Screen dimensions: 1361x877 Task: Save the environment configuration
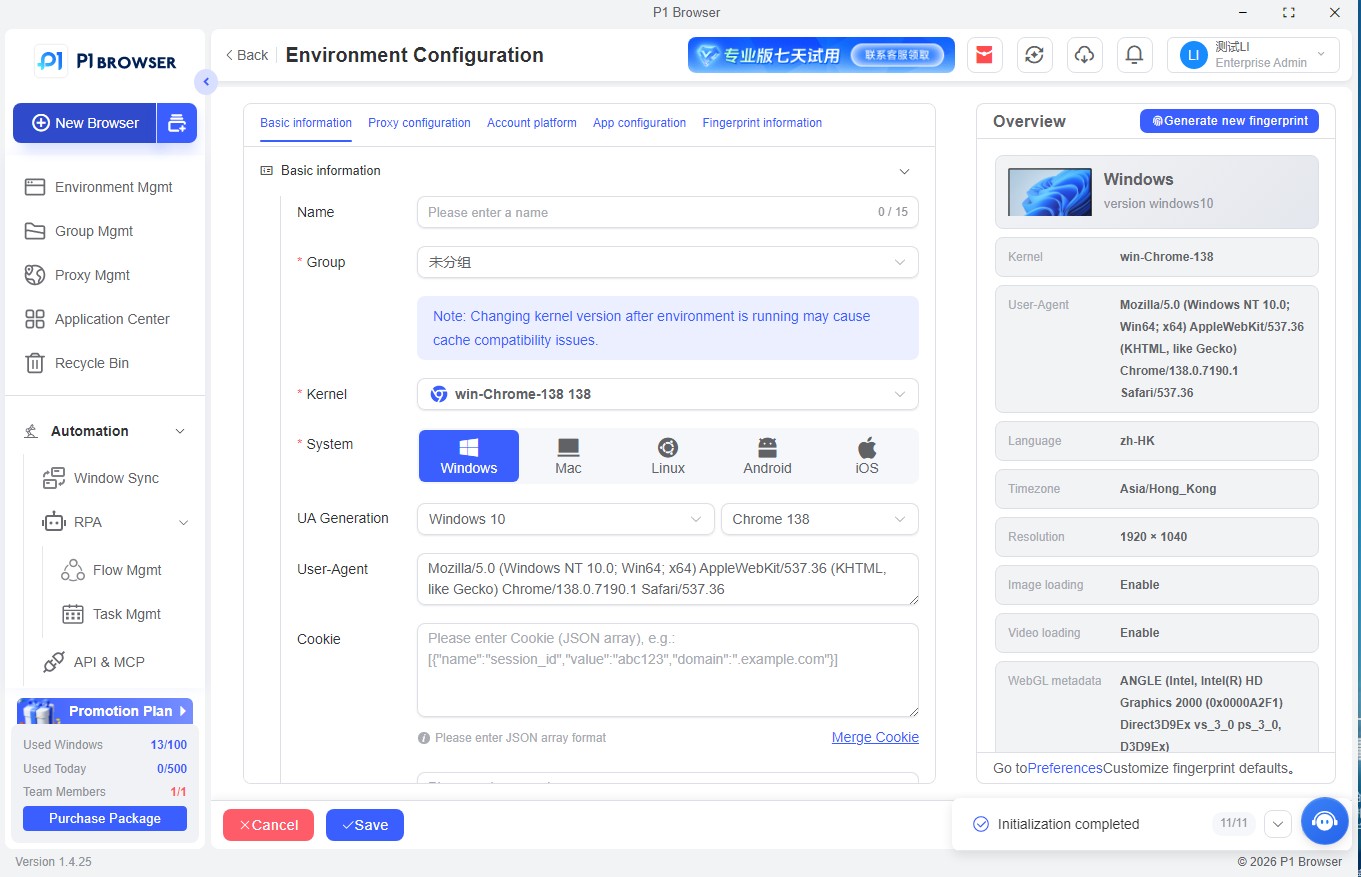click(365, 825)
